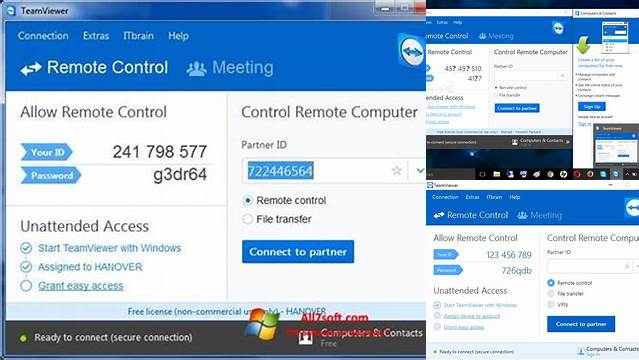Expand the Partner ID dropdown in the large window
The height and width of the screenshot is (360, 639).
pyautogui.click(x=420, y=170)
